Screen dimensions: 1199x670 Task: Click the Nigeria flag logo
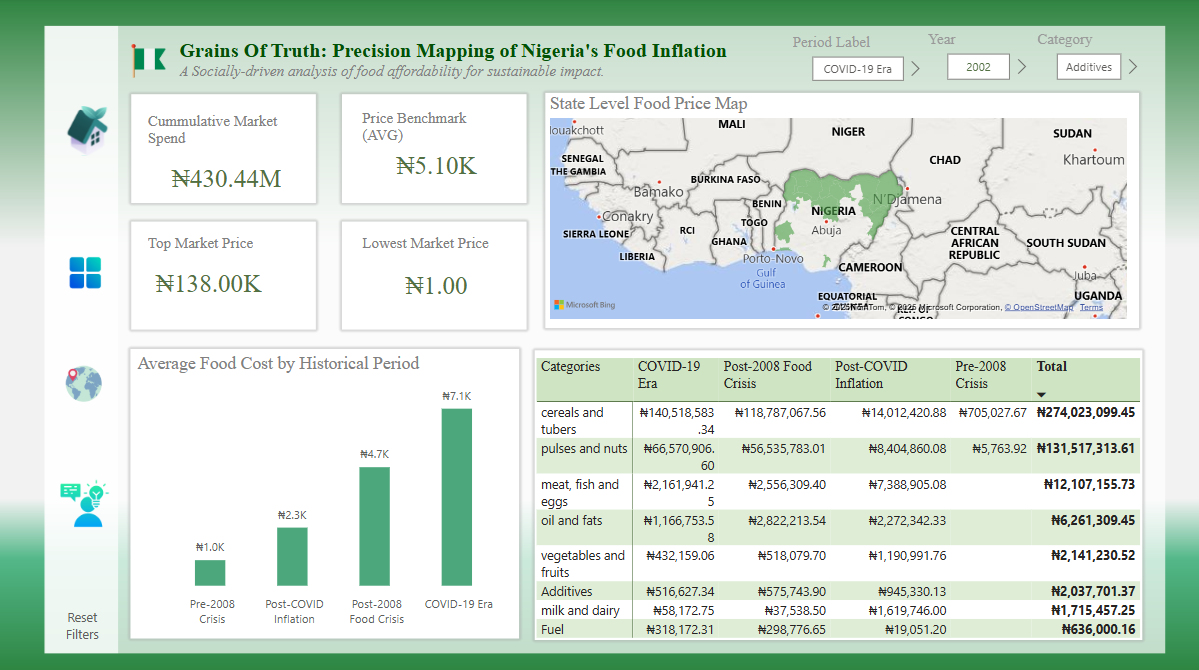point(148,60)
